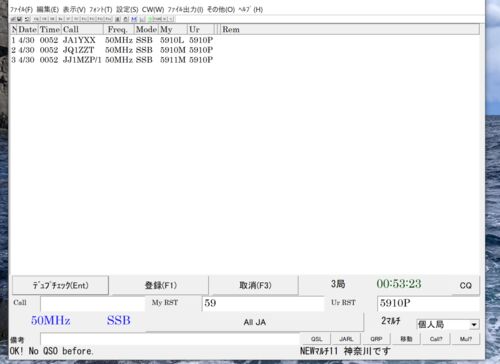Toggle the QSL button
500x364 pixels.
click(316, 339)
